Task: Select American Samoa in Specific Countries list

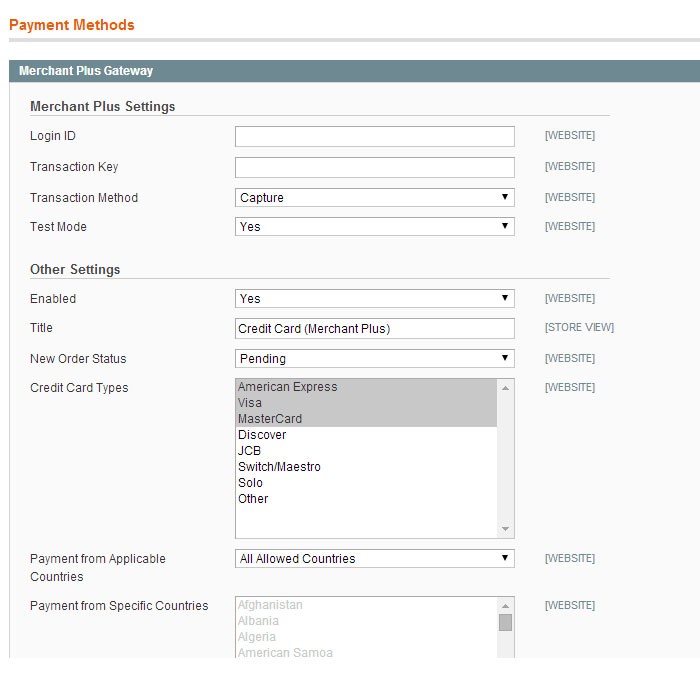Action: point(366,653)
